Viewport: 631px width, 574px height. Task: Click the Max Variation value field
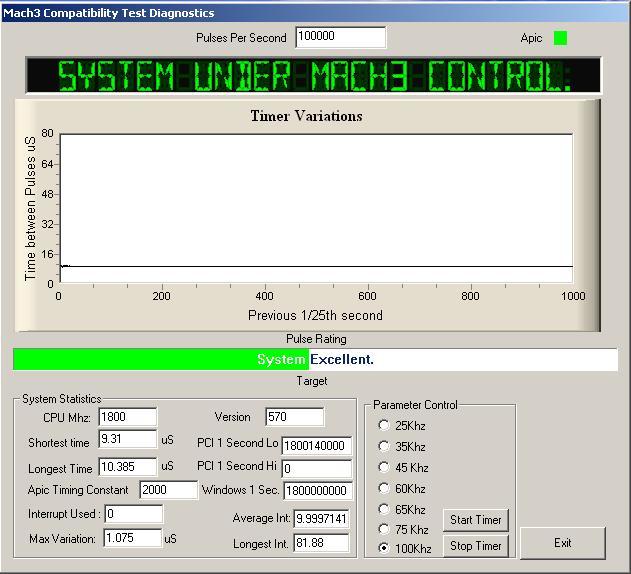(132, 538)
